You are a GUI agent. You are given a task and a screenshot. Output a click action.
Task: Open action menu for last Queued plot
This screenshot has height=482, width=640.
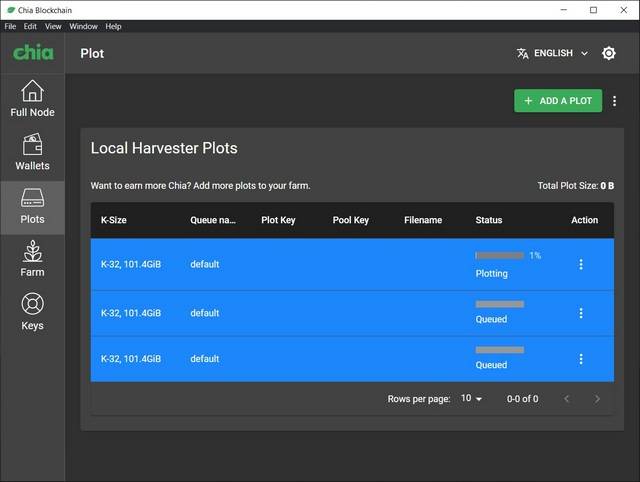point(581,359)
